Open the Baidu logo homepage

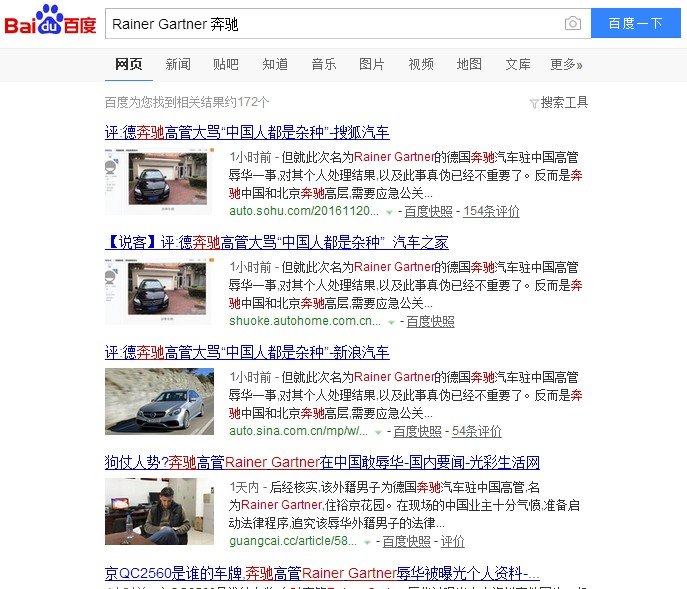50,20
